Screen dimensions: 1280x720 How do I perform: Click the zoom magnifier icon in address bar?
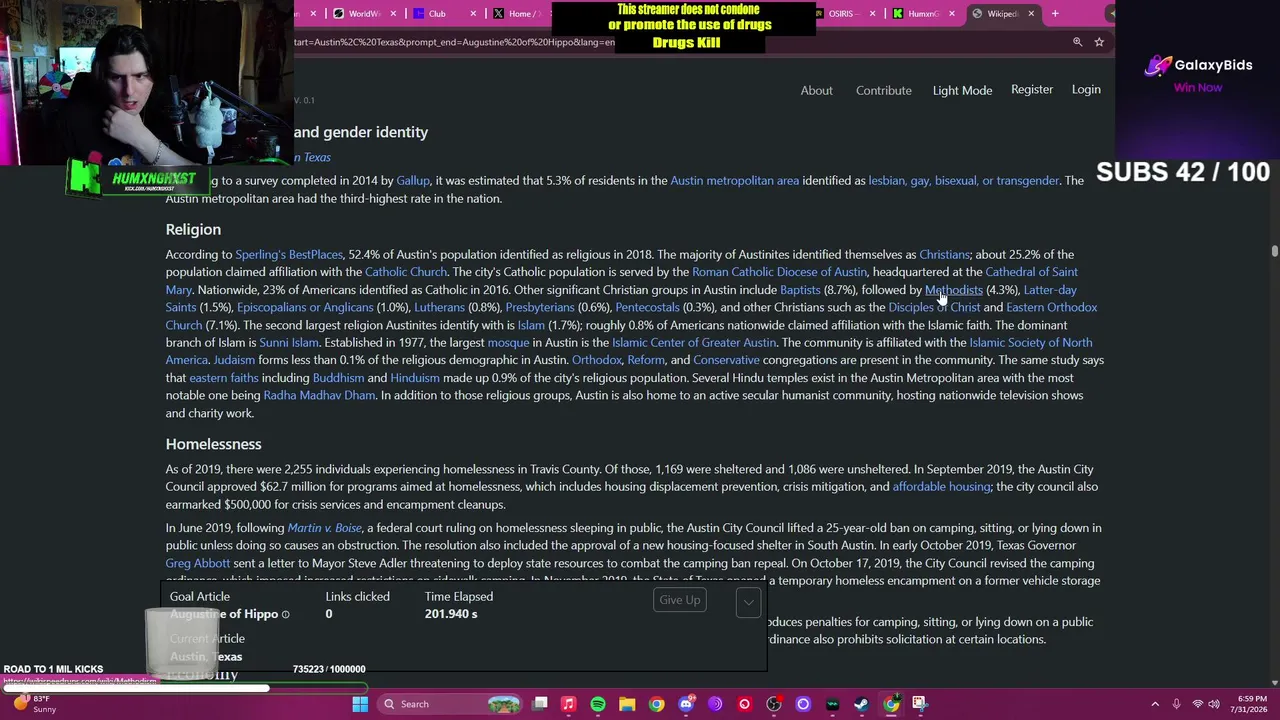(1077, 42)
